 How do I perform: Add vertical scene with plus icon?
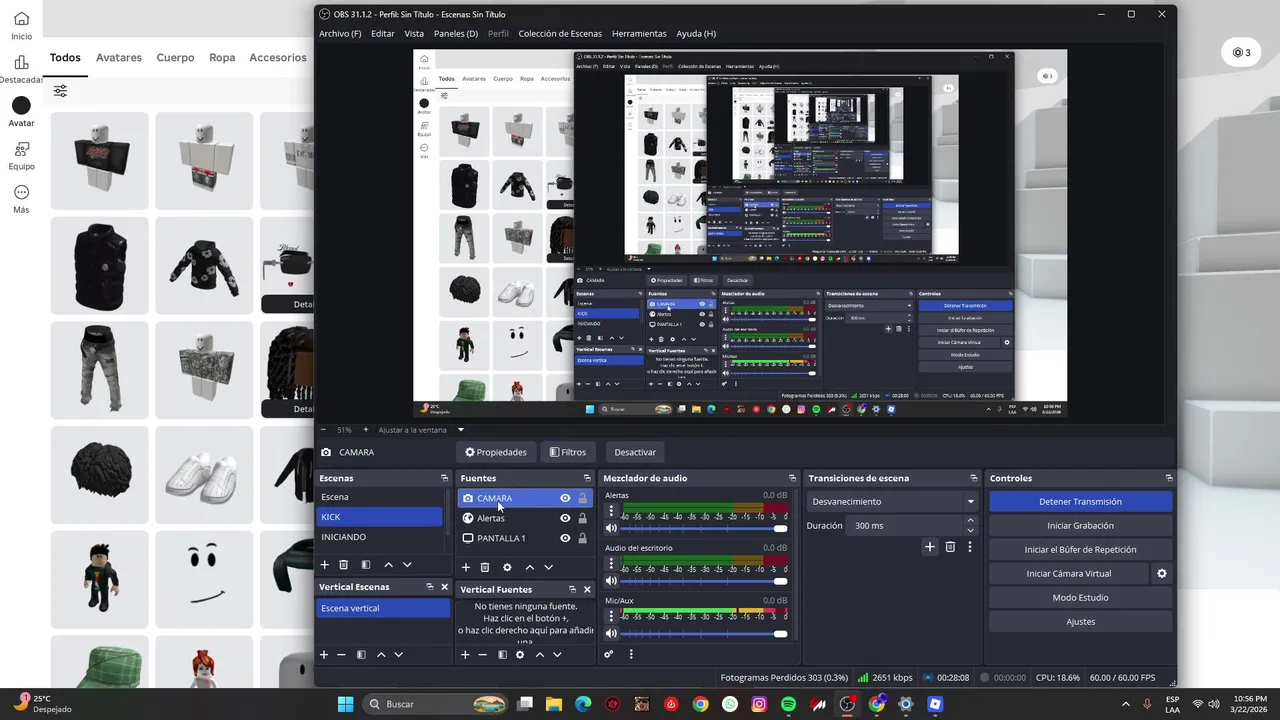[x=324, y=654]
